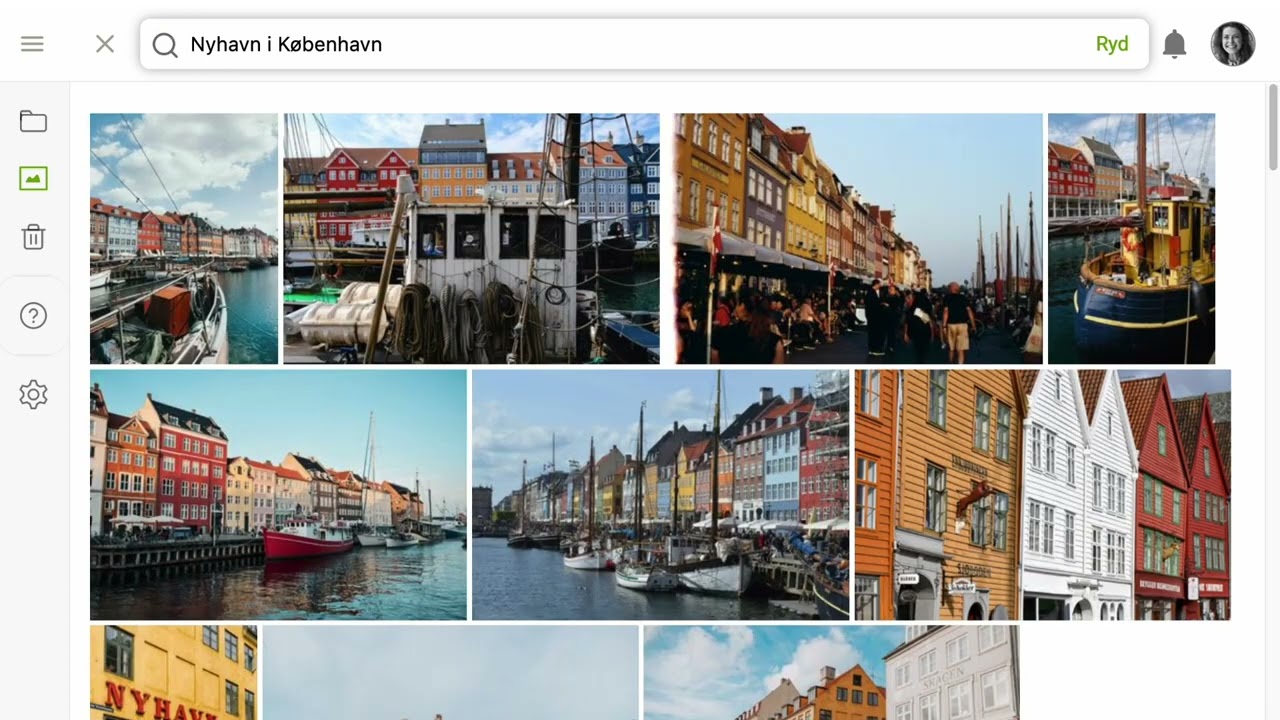Select the Photos icon in the sidebar

tap(33, 179)
